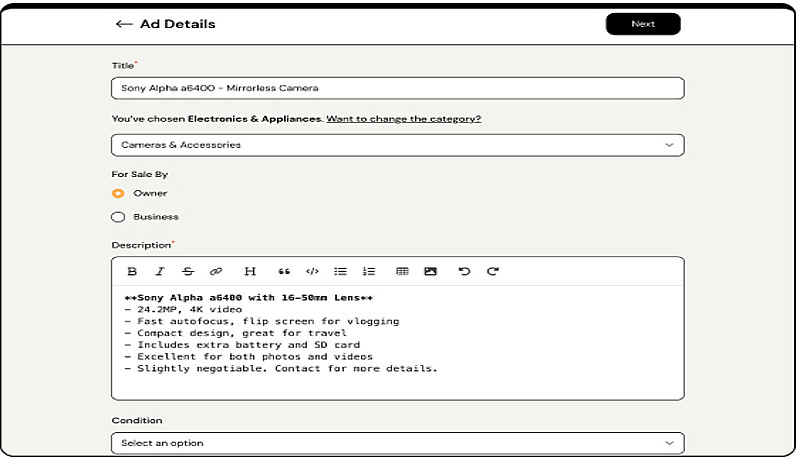Open the Condition 'Select an option' dropdown
The width and height of the screenshot is (800, 460).
[397, 443]
